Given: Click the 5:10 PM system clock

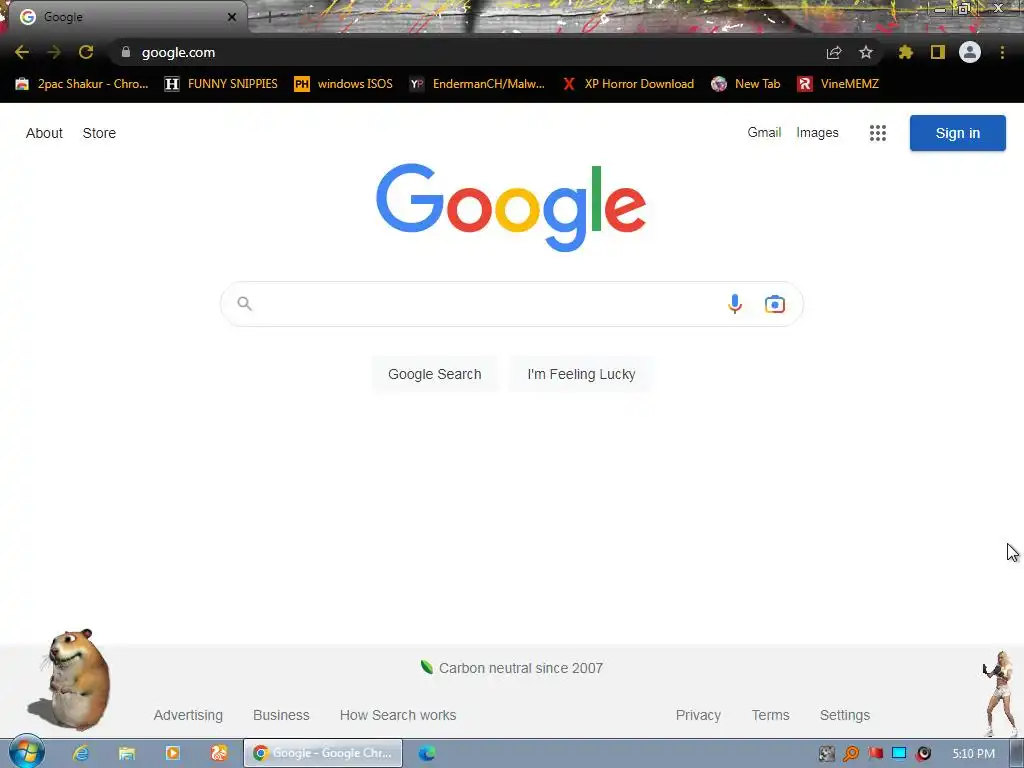Looking at the screenshot, I should point(973,754).
